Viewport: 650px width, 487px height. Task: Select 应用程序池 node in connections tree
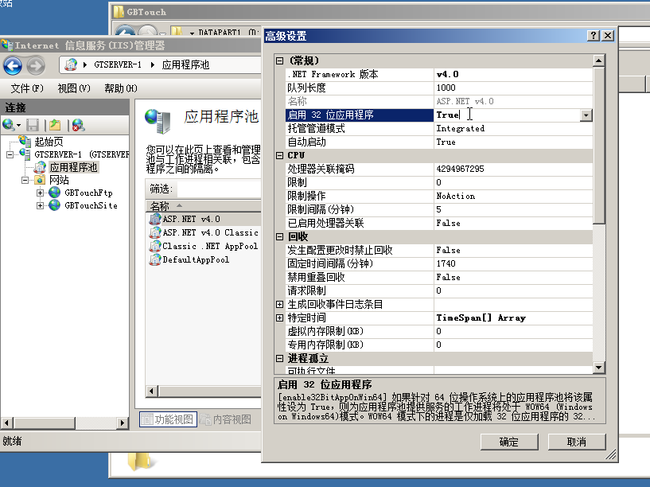click(x=73, y=167)
